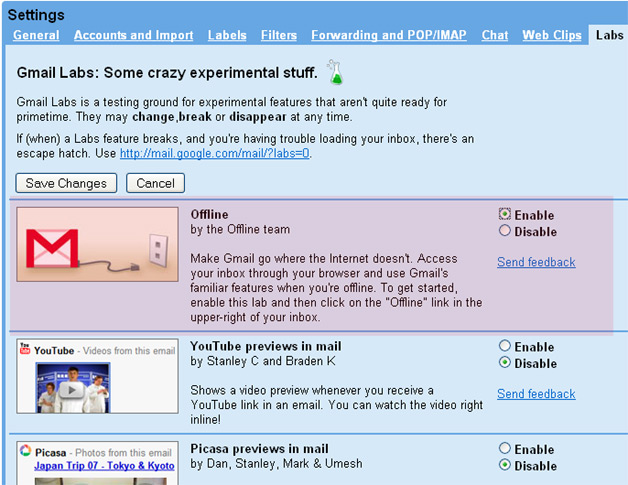Go to the Filters tab
Image resolution: width=628 pixels, height=485 pixels.
click(x=278, y=35)
